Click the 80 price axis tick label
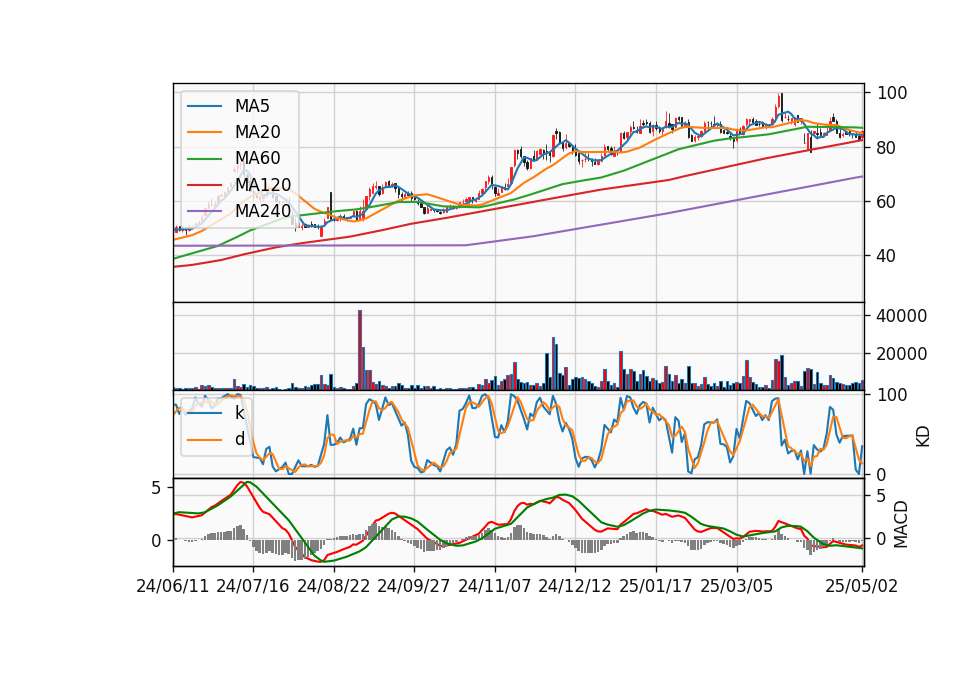 887,148
